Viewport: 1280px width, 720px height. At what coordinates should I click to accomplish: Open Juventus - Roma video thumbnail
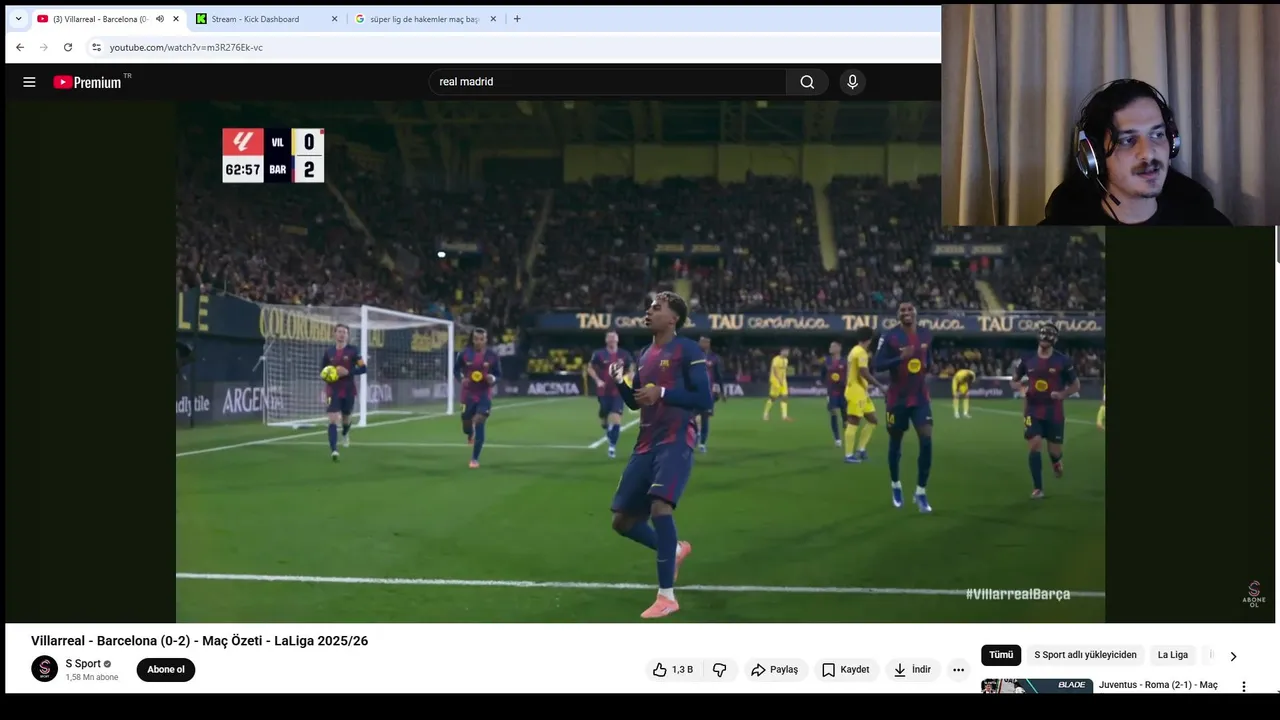pyautogui.click(x=1037, y=686)
